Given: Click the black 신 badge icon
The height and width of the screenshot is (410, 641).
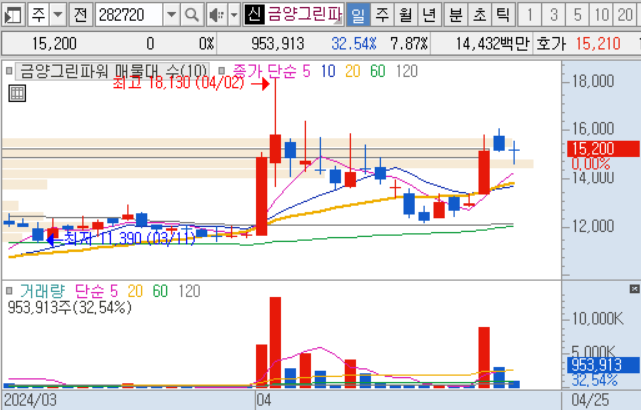Looking at the screenshot, I should point(254,15).
